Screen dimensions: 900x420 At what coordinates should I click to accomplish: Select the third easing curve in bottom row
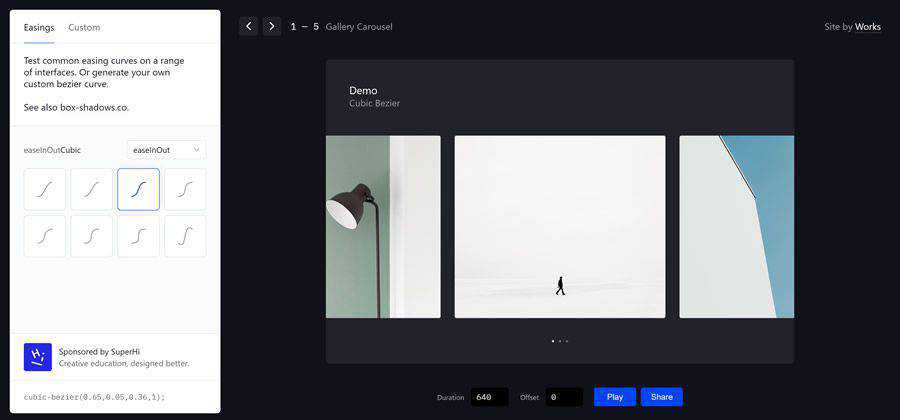coord(138,236)
